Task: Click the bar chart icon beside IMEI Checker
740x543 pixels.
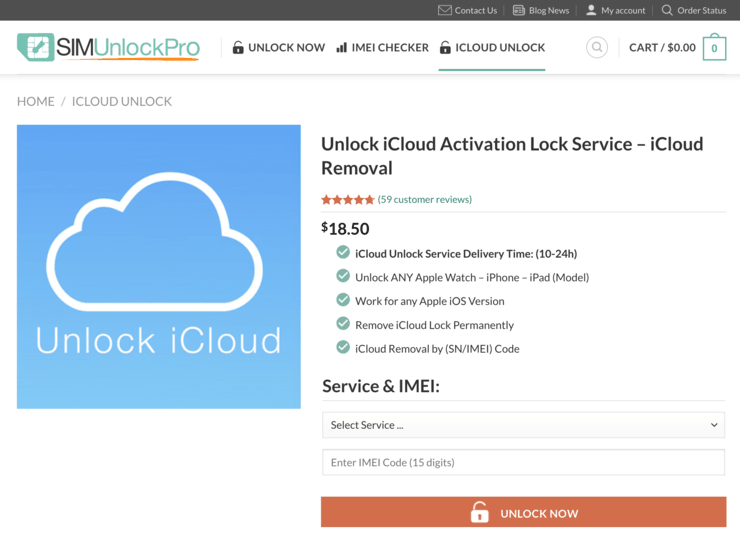Action: point(342,47)
